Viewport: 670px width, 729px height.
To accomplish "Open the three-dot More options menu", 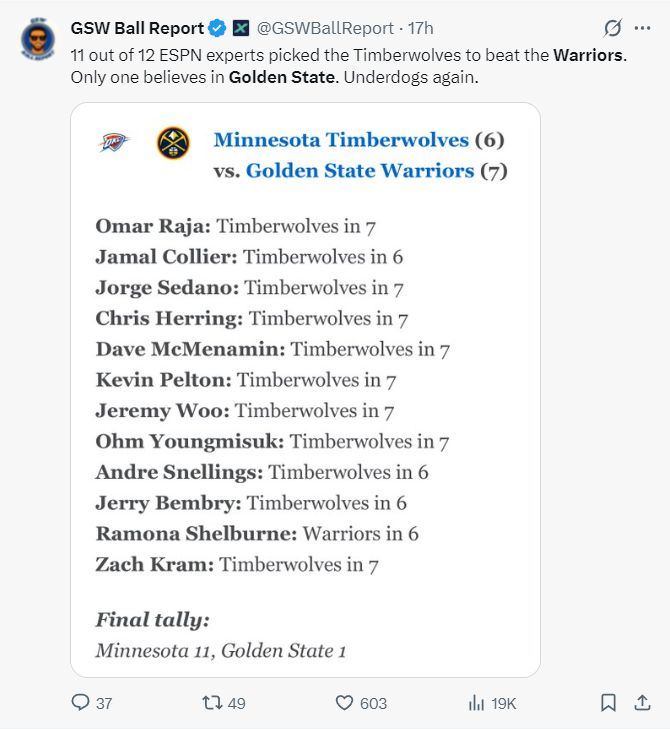I will point(642,28).
